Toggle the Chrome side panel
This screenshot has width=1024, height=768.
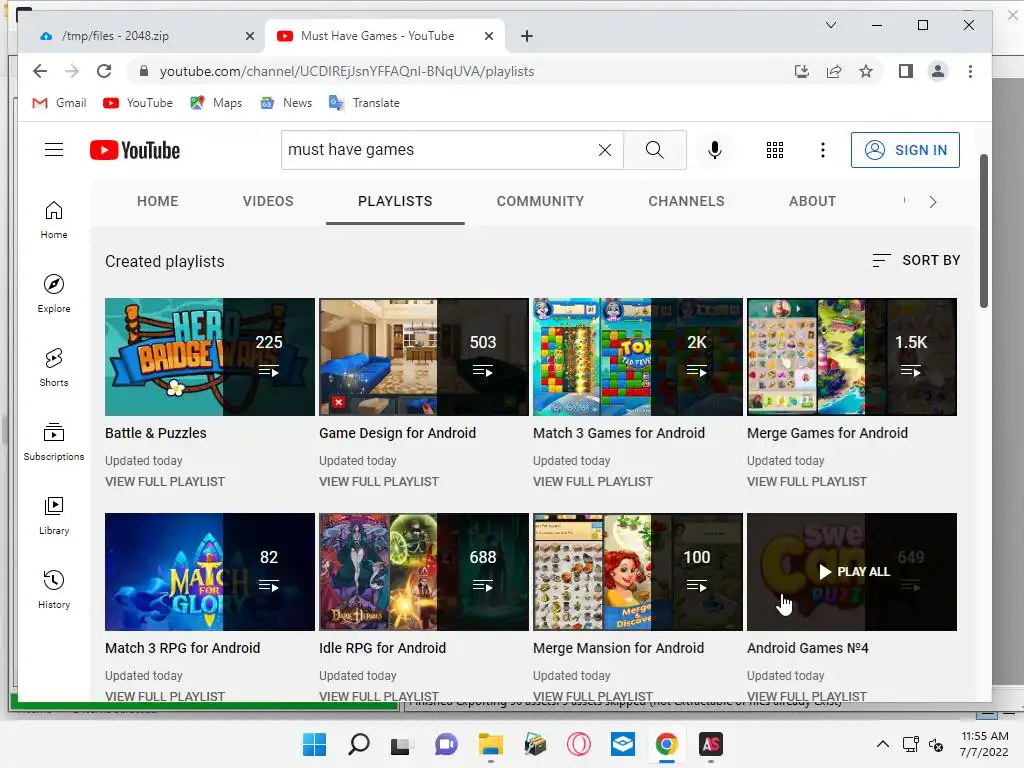click(906, 71)
